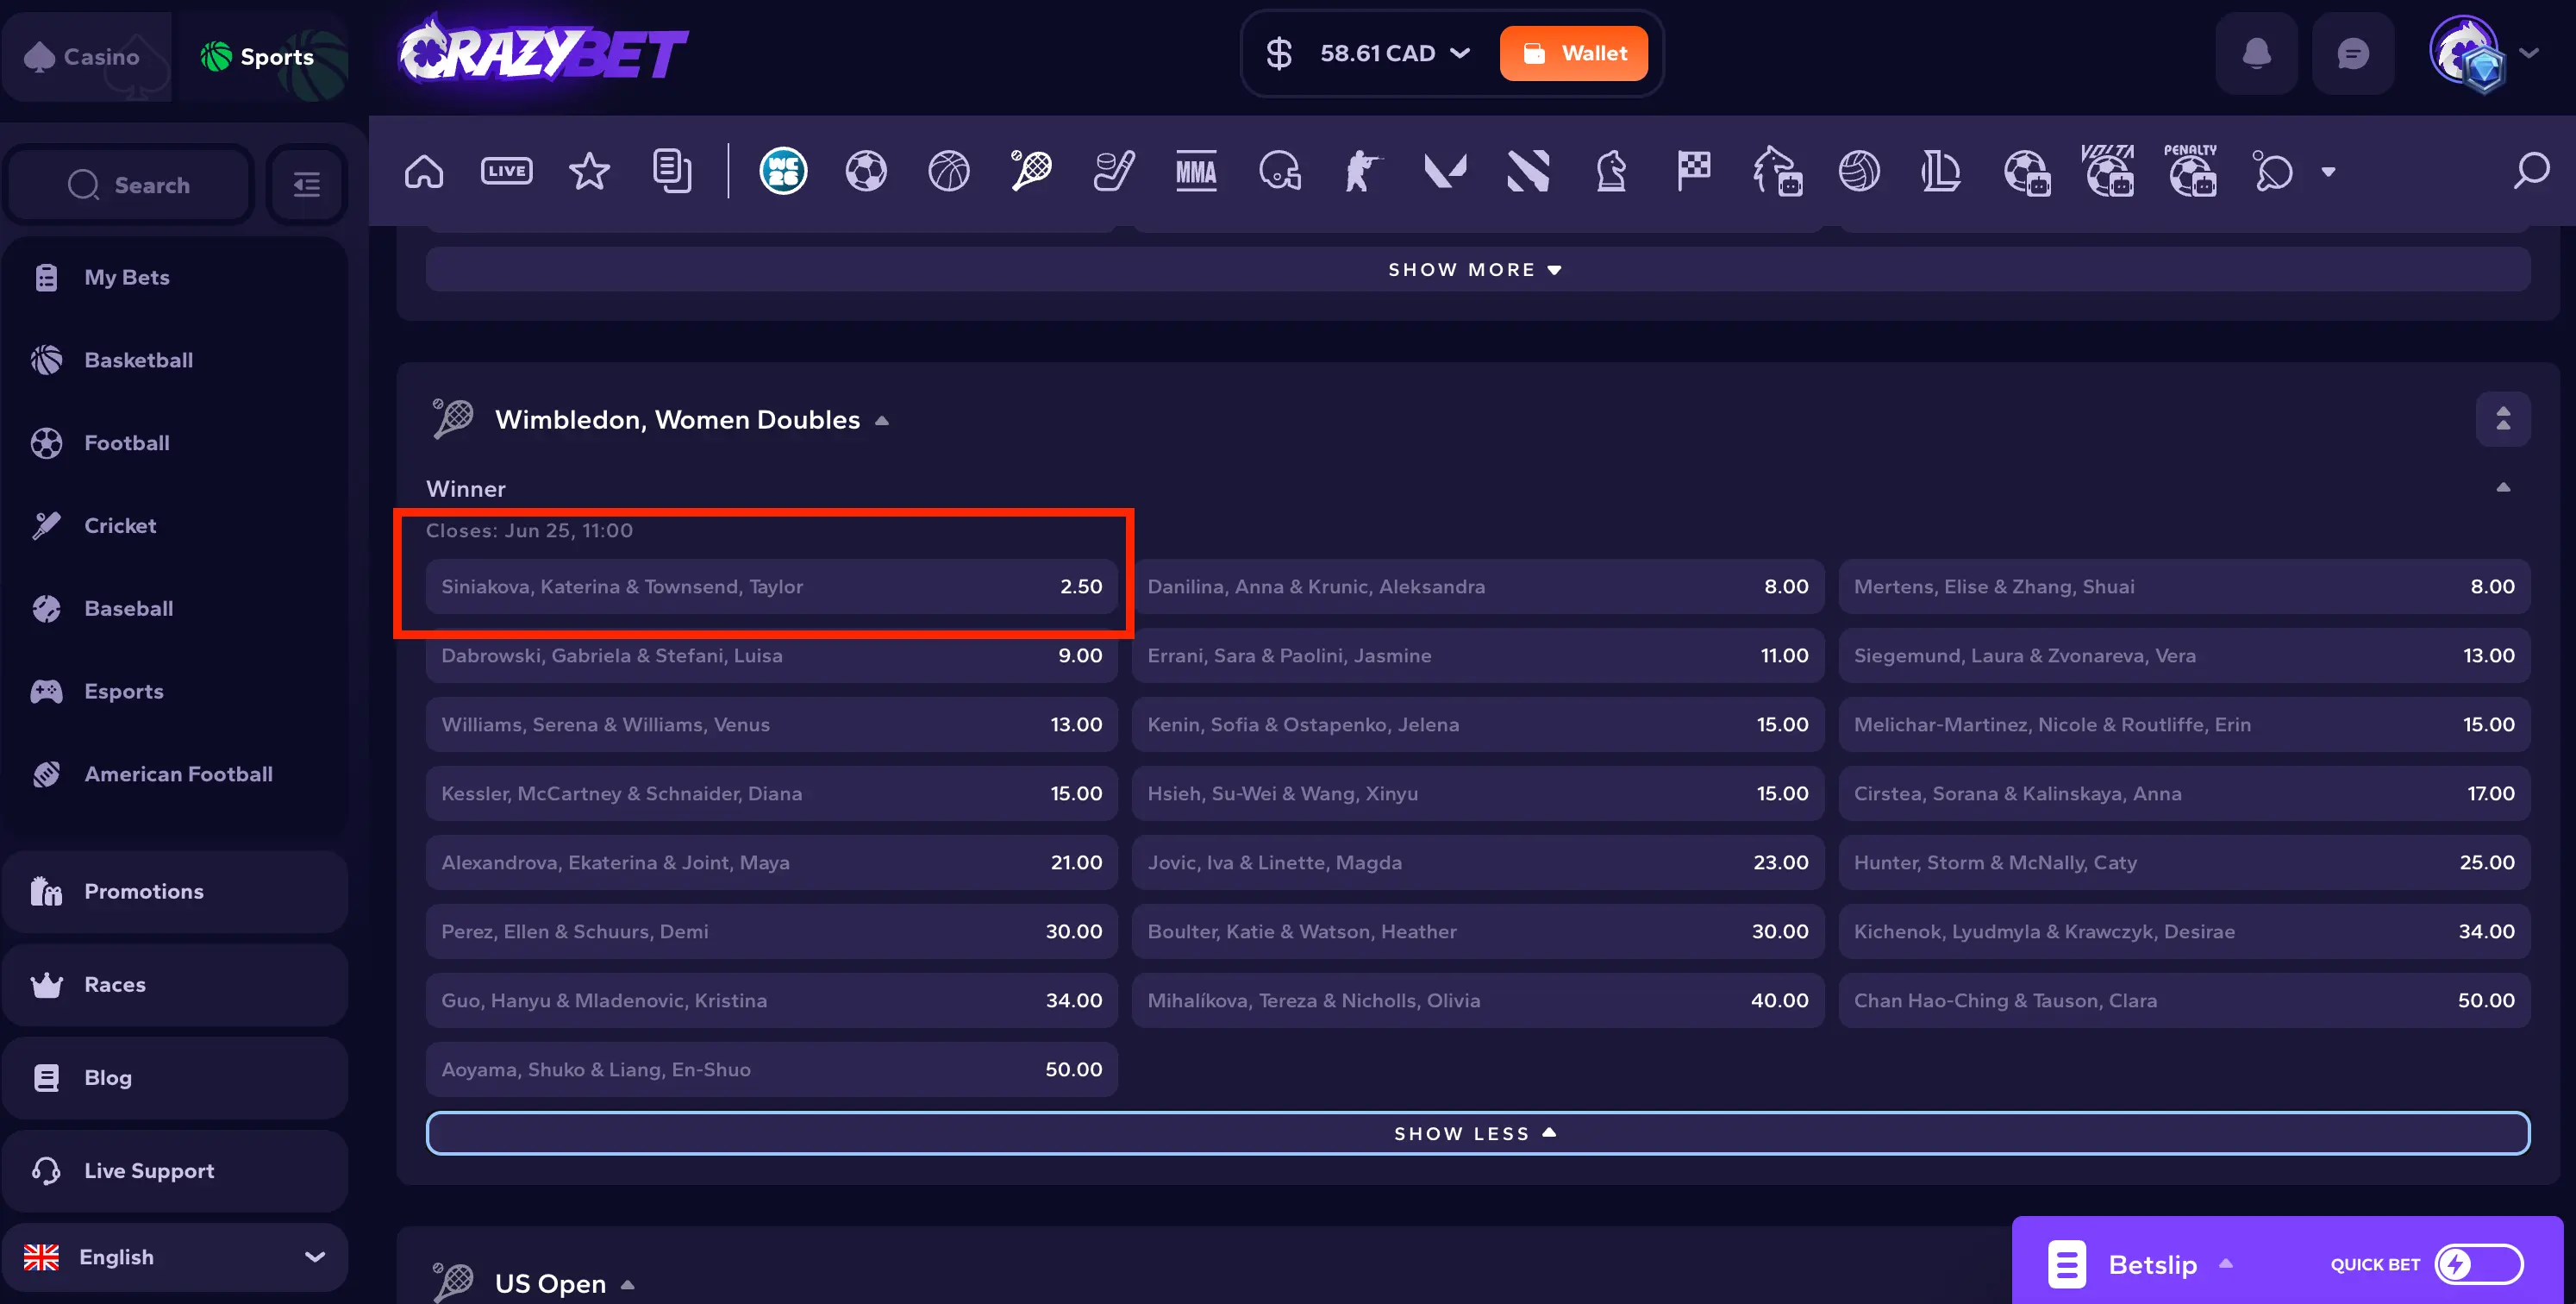
Task: Bet on Siniakova & Townsend at 2.50
Action: (x=771, y=586)
